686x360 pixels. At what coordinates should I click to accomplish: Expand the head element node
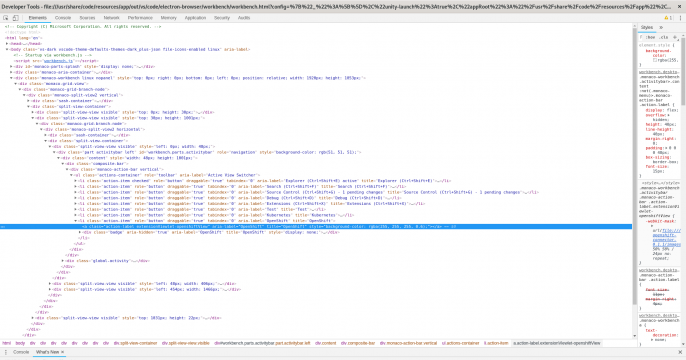click(7, 44)
